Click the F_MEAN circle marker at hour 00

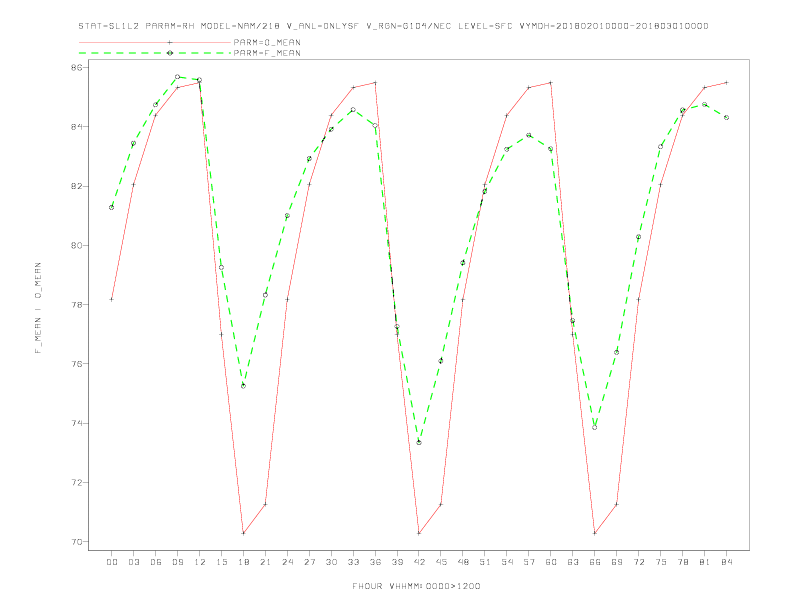pos(112,208)
